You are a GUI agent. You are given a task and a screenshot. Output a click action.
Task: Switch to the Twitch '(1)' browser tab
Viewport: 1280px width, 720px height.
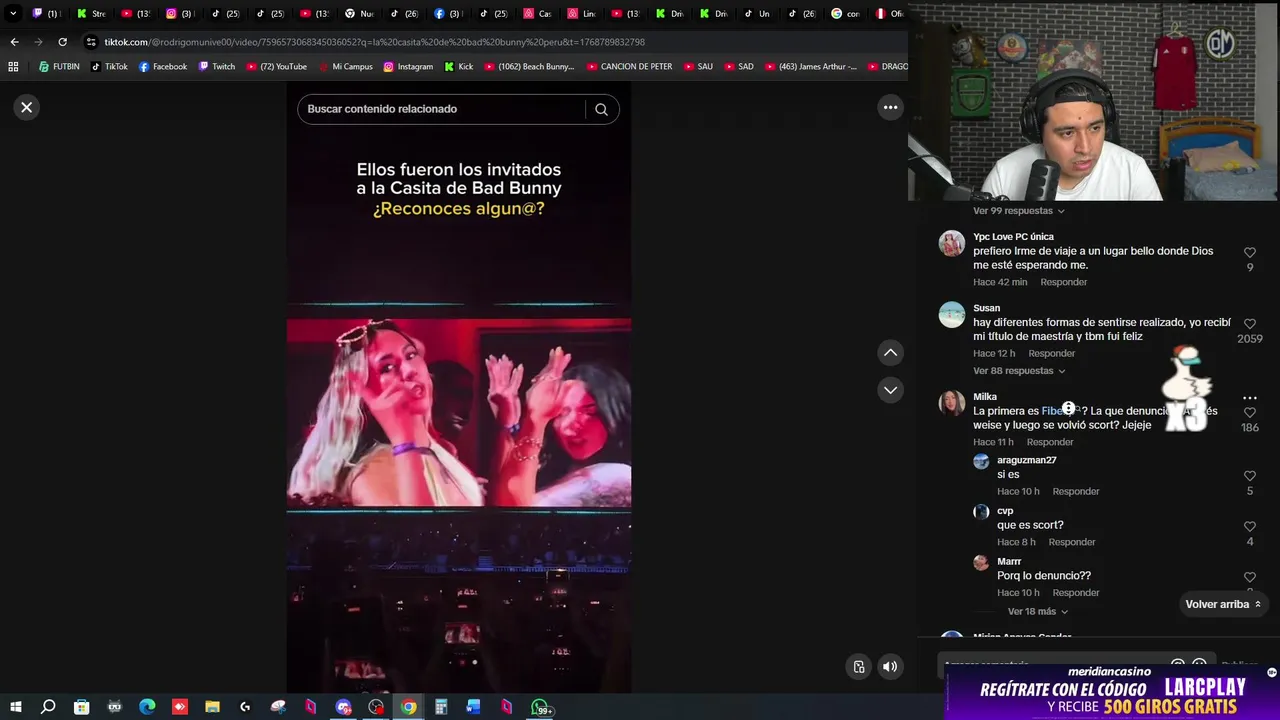(46, 13)
